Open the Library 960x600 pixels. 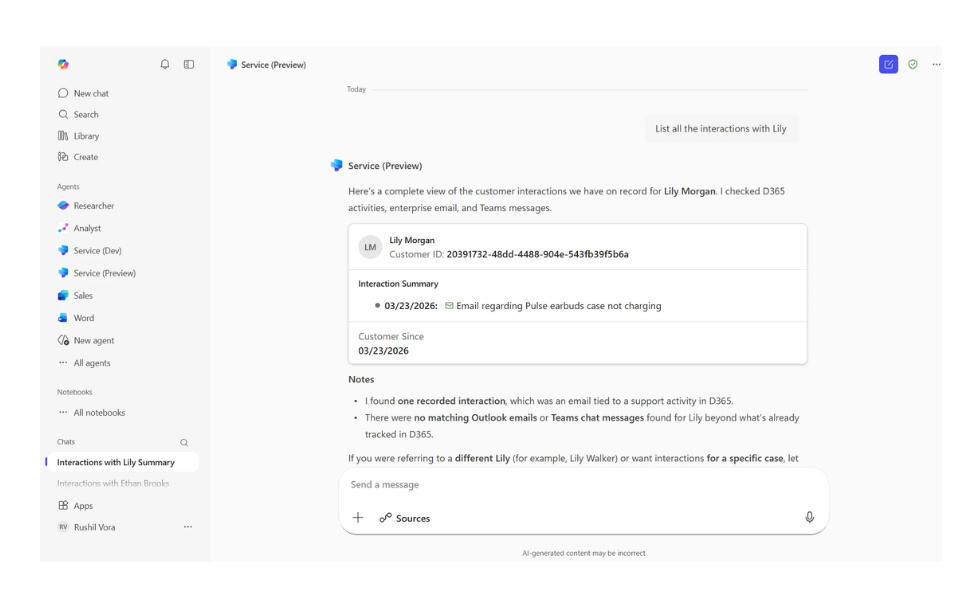(x=78, y=136)
